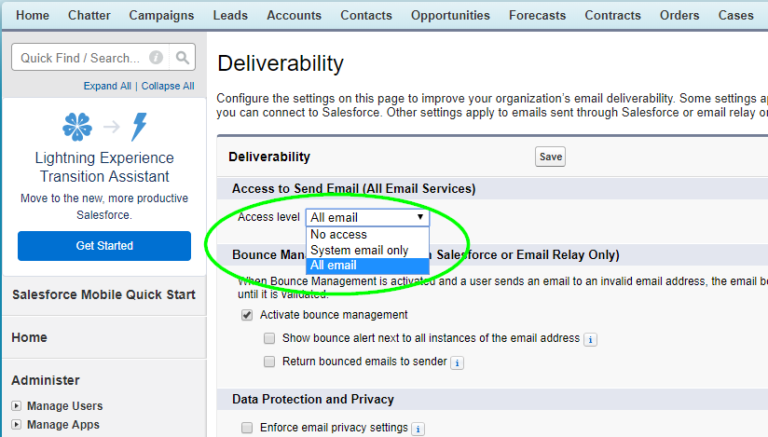Click info icon beside Show bounce alert

(590, 339)
